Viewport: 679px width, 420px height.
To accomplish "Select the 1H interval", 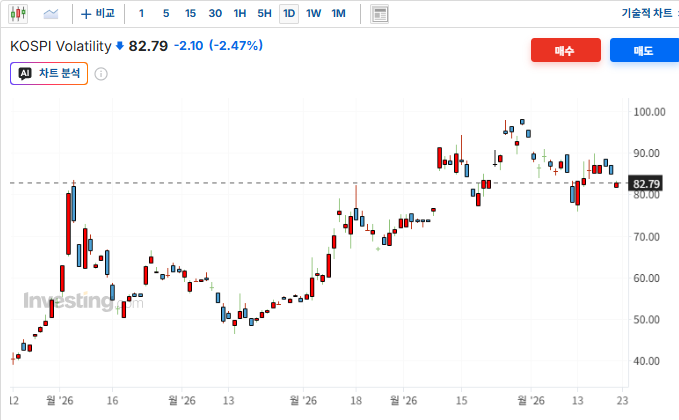I will pyautogui.click(x=240, y=14).
